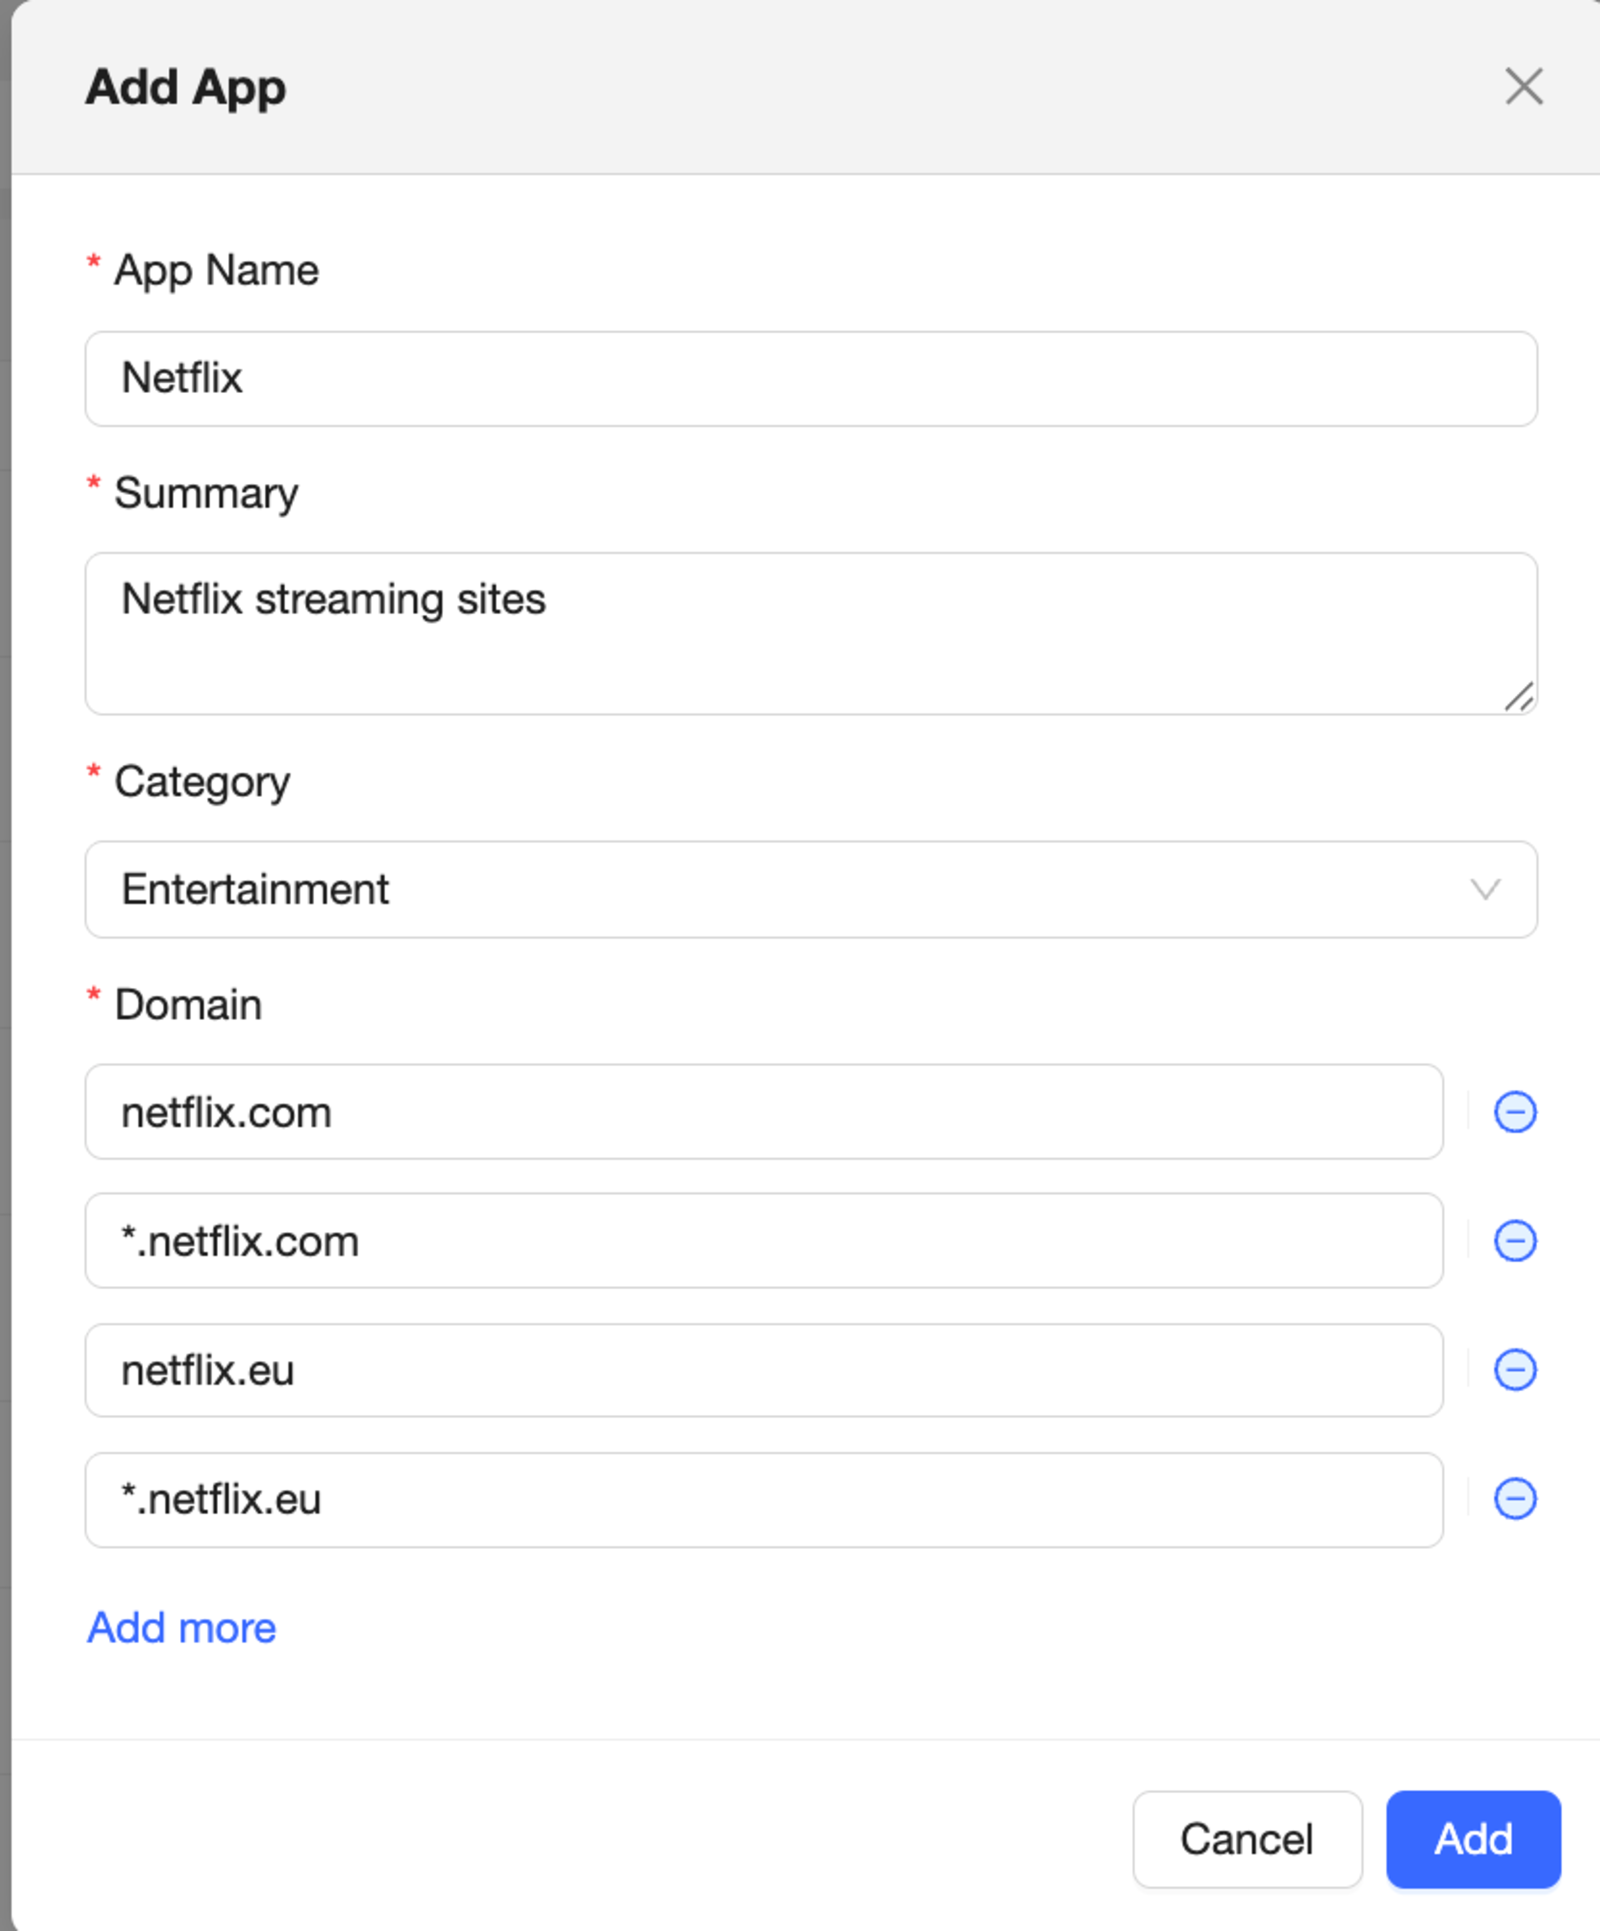Screen dimensions: 1600x1931
Task: Remove the netflix.eu domain entry
Action: (x=1514, y=1370)
